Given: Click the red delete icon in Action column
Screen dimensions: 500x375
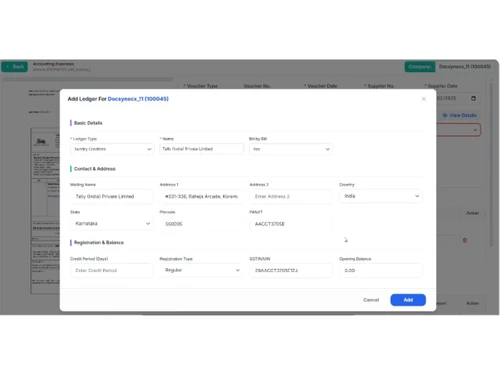Looking at the screenshot, I should 465,240.
